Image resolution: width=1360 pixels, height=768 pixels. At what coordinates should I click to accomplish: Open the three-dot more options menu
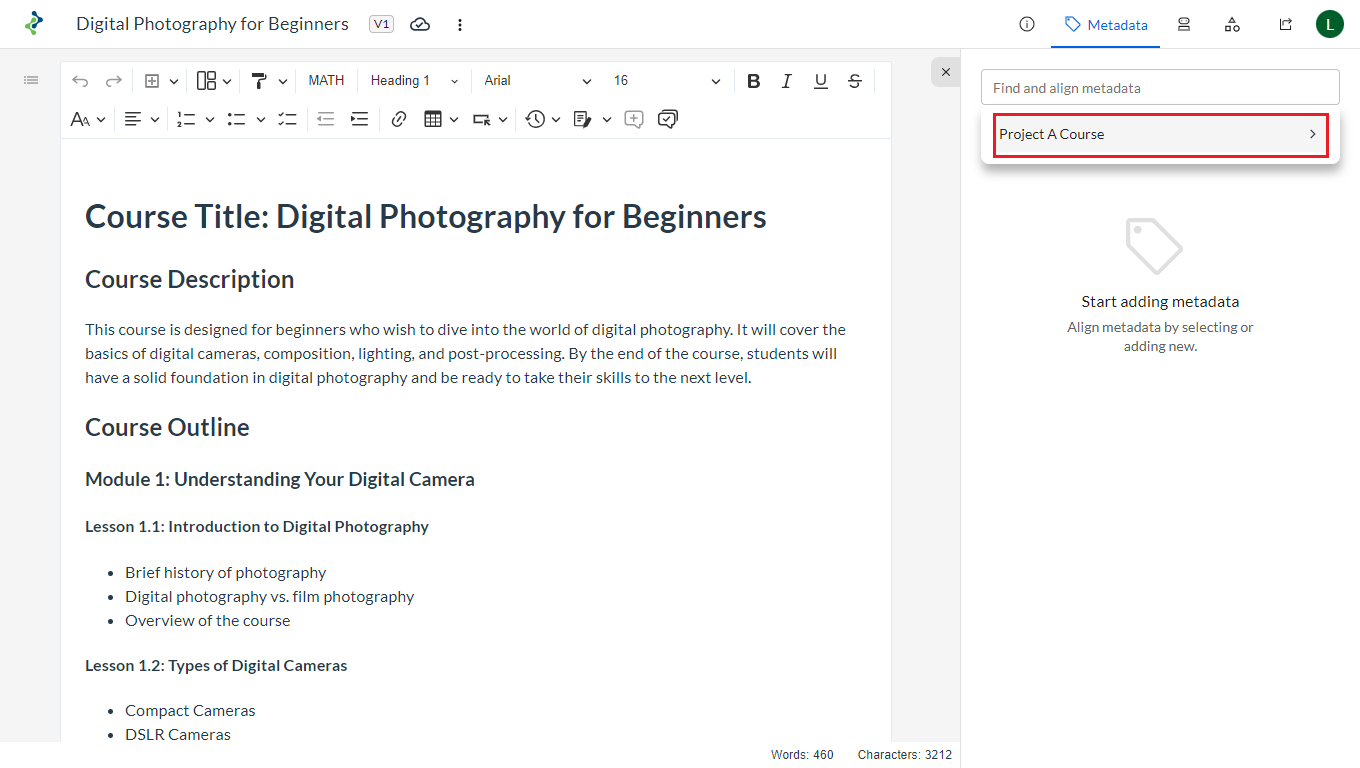coord(460,24)
